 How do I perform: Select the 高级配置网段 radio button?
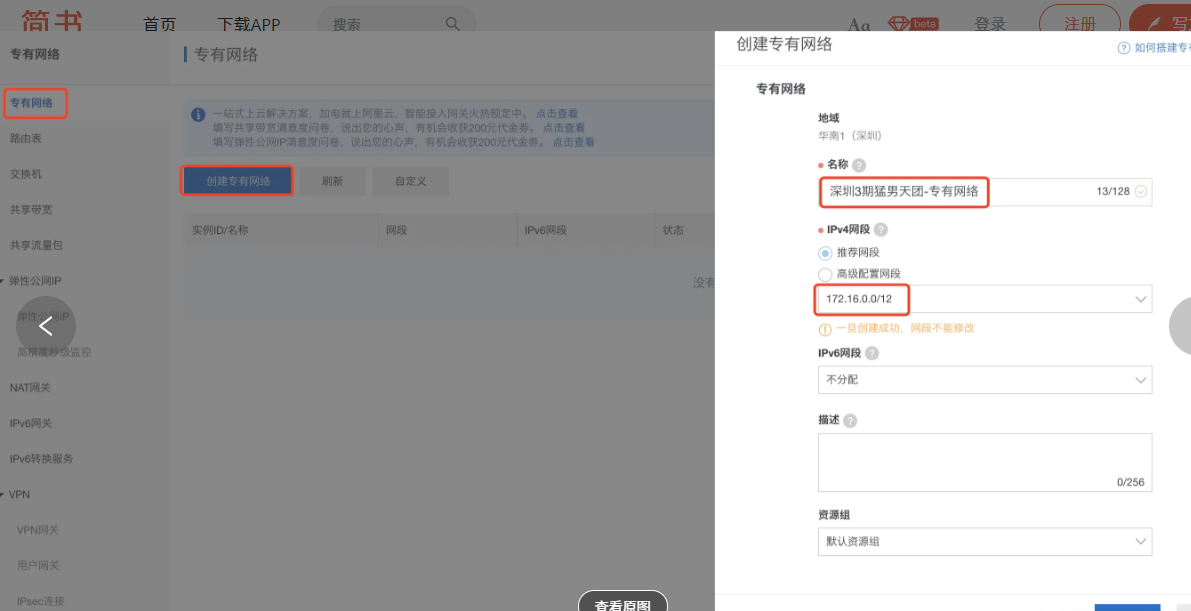(826, 273)
